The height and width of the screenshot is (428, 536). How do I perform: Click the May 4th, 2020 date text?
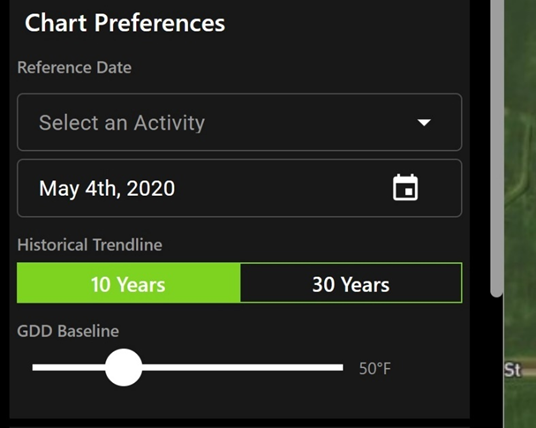coord(107,188)
